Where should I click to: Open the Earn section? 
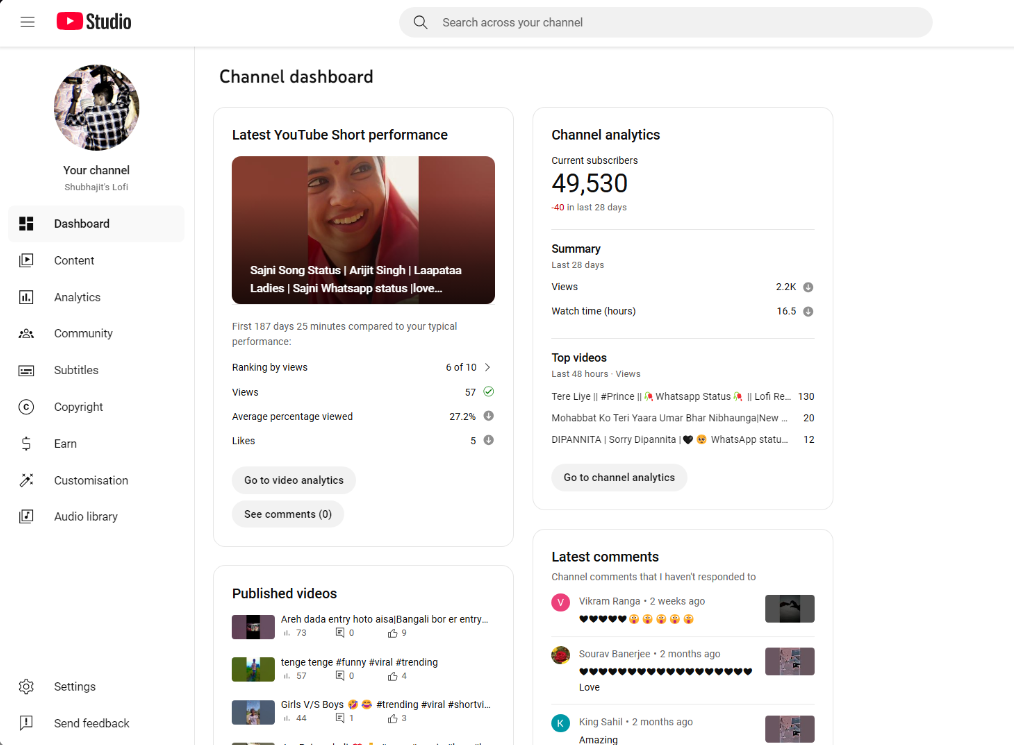(x=96, y=444)
